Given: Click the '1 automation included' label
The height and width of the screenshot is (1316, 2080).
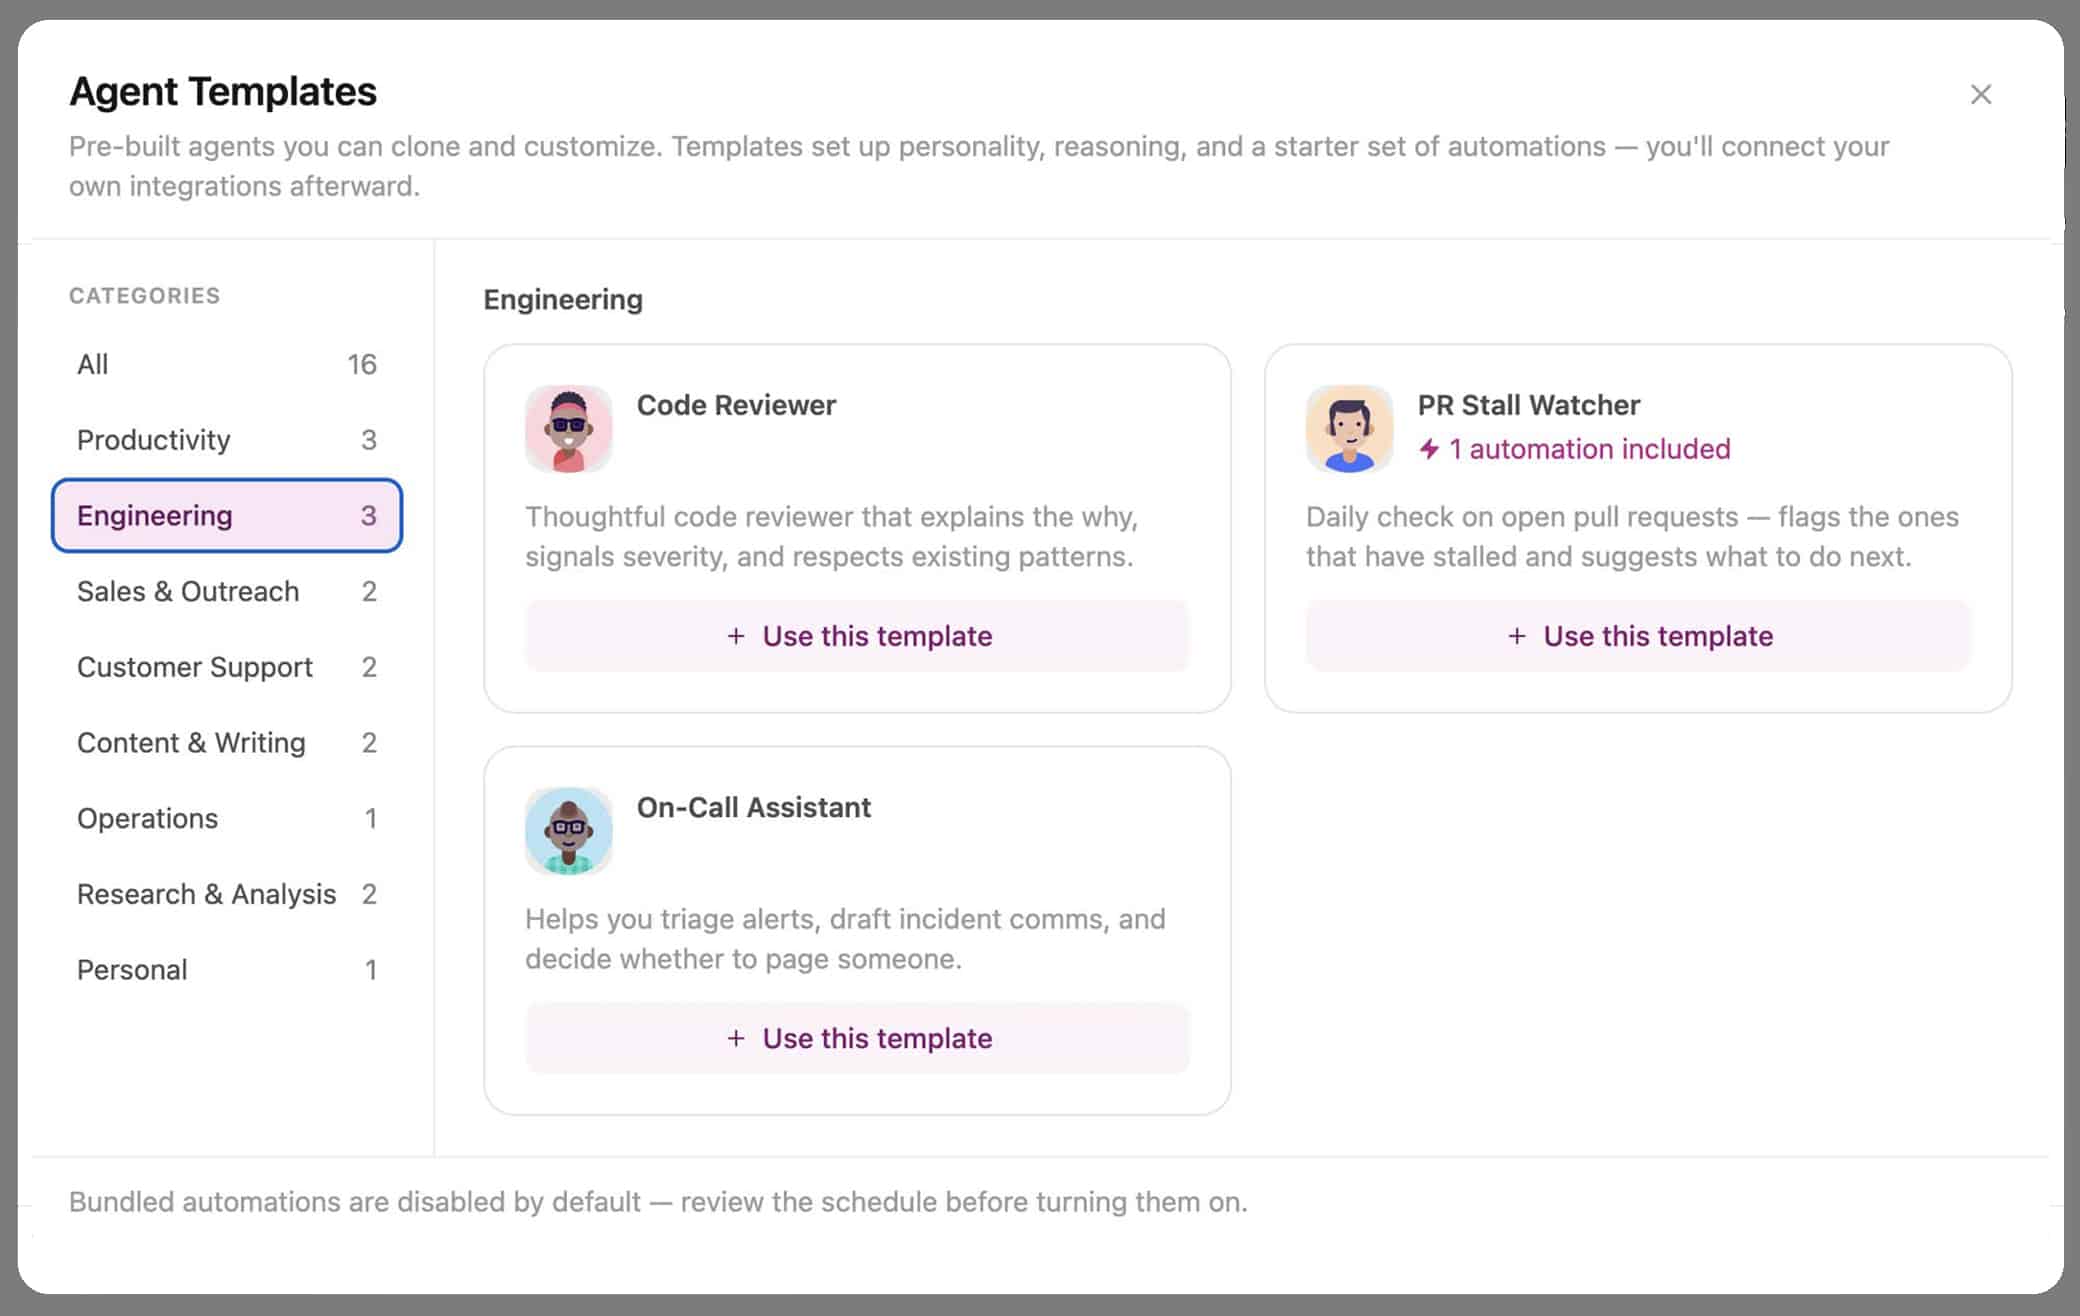Looking at the screenshot, I should click(x=1589, y=449).
